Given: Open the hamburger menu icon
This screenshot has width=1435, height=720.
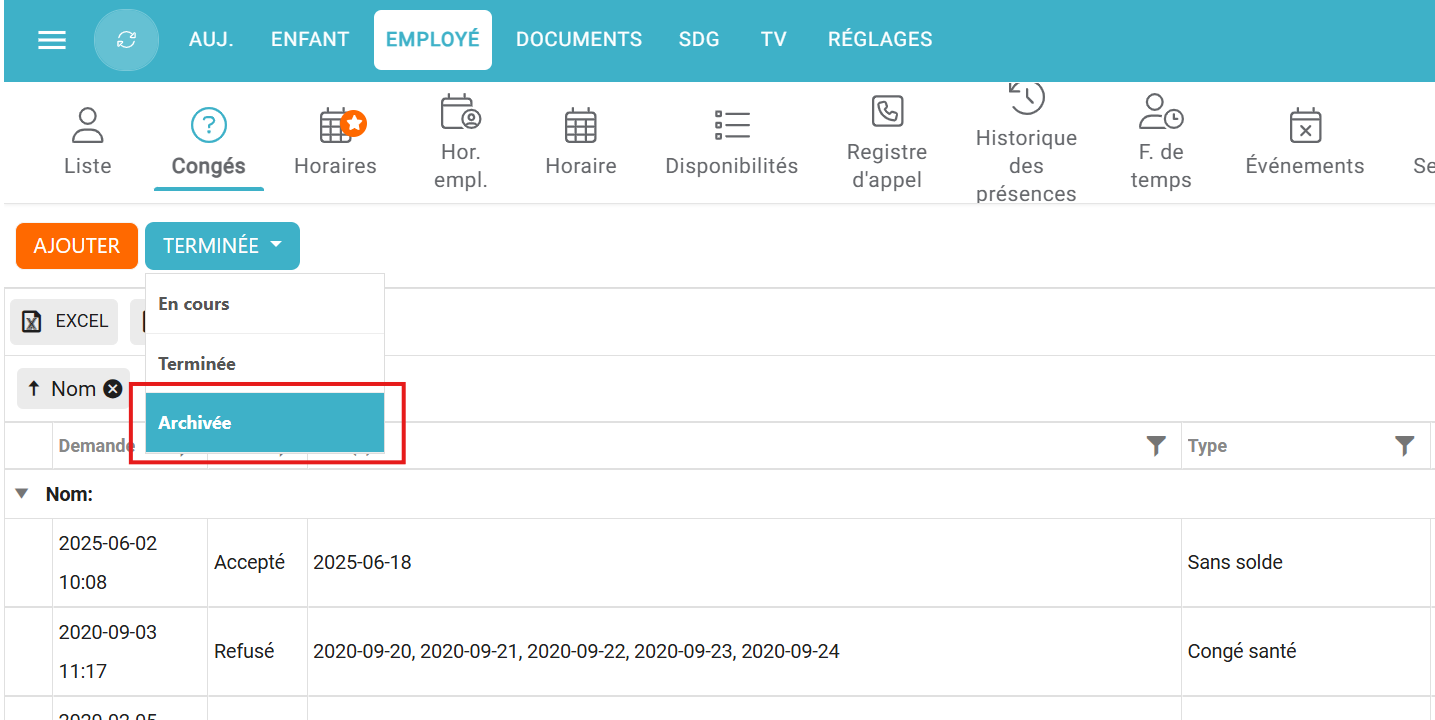Looking at the screenshot, I should (x=52, y=40).
